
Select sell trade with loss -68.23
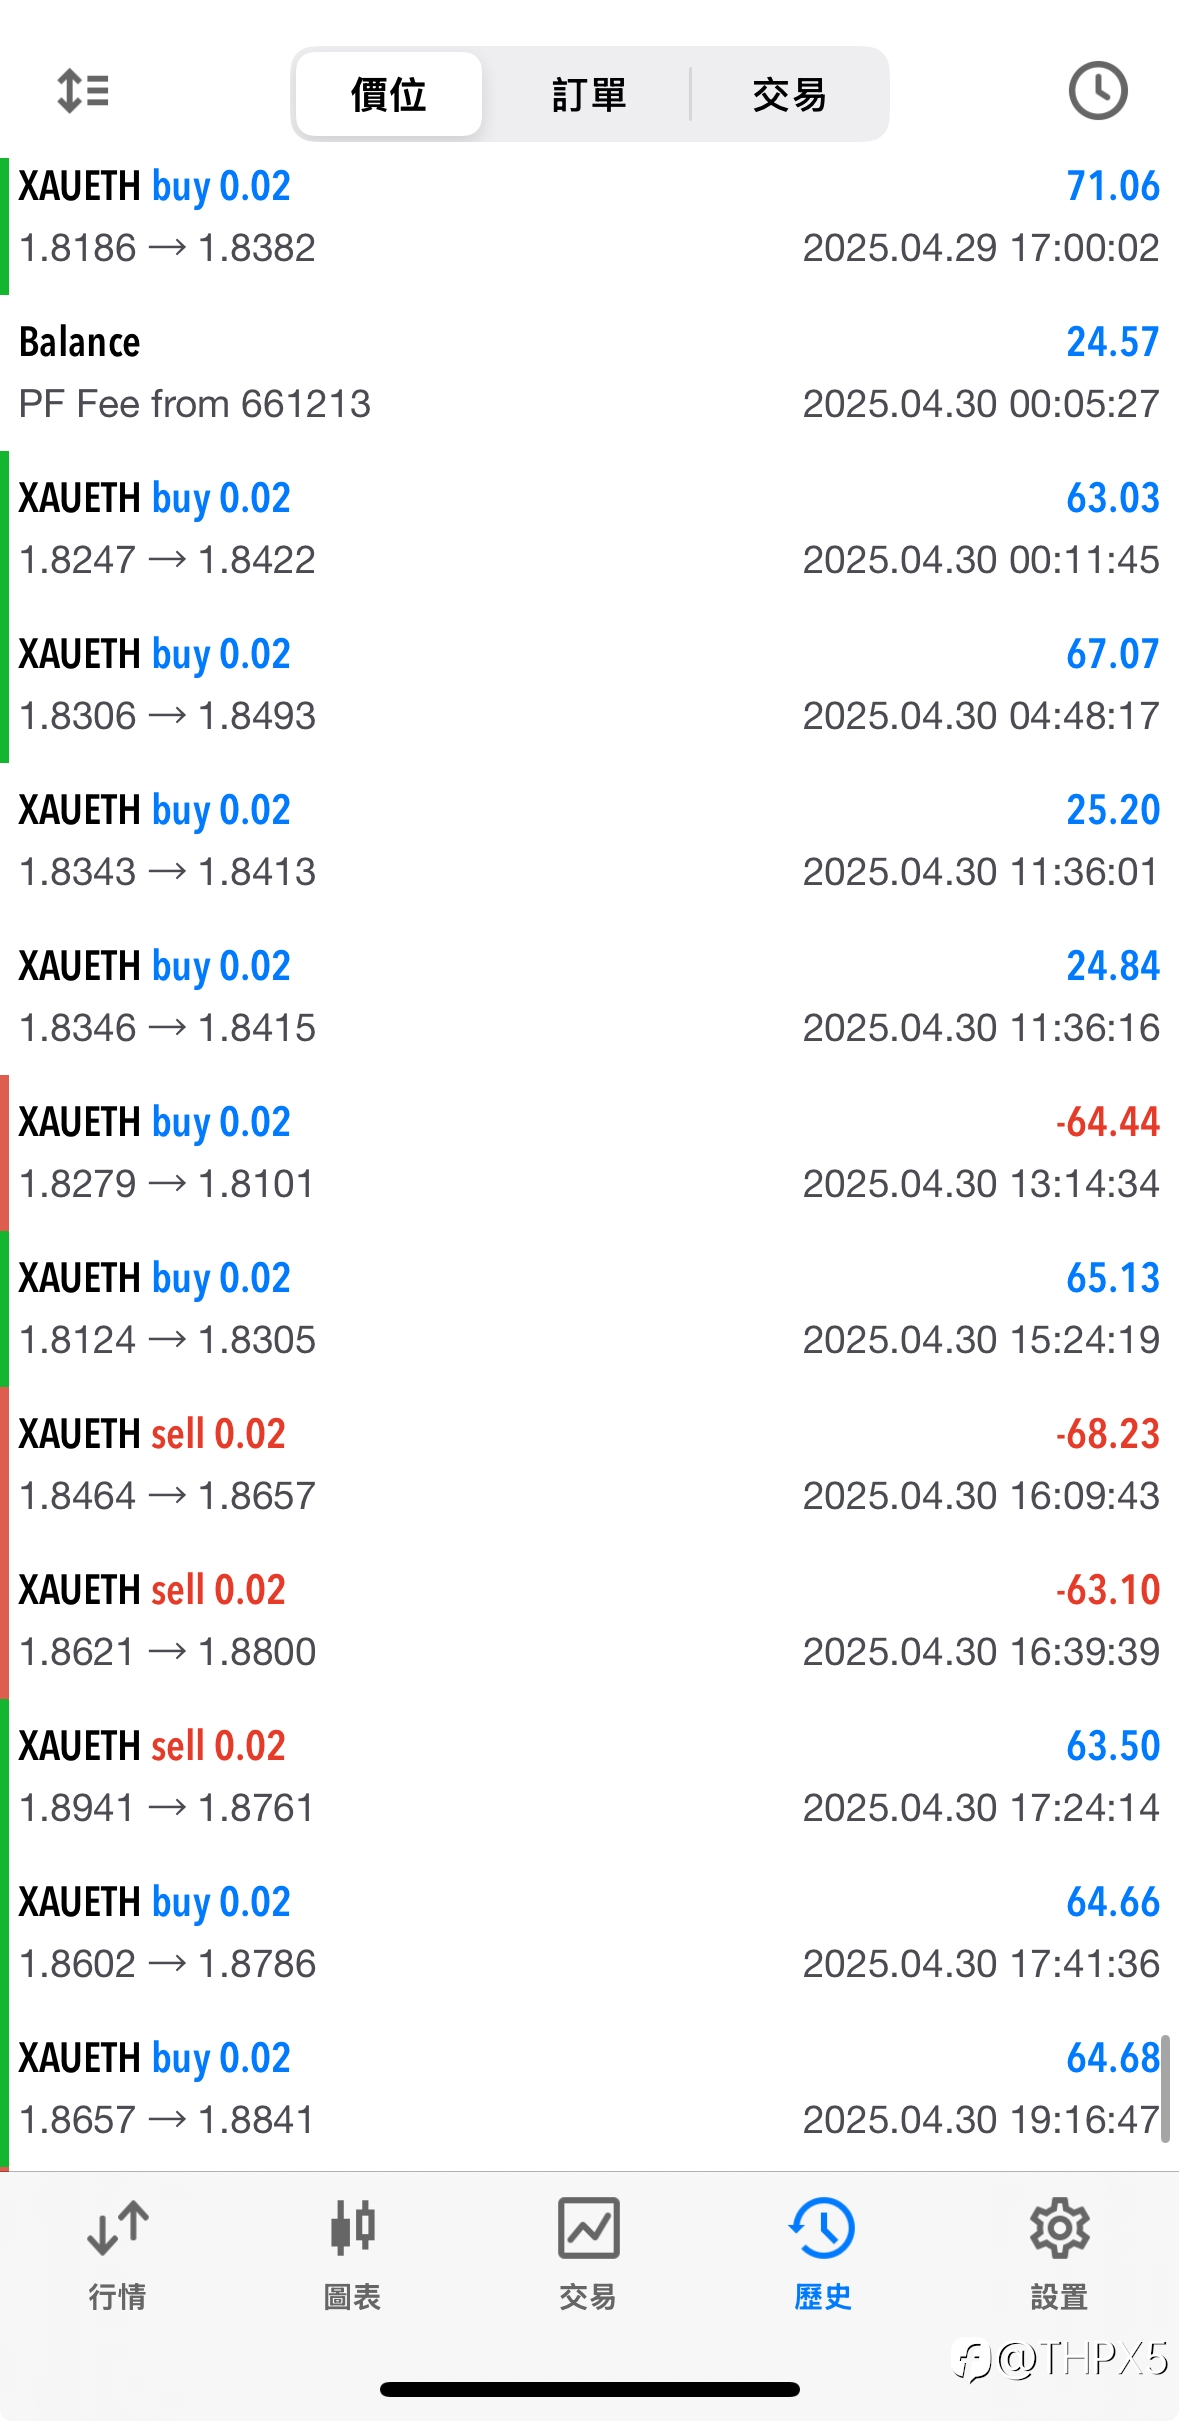589,1465
